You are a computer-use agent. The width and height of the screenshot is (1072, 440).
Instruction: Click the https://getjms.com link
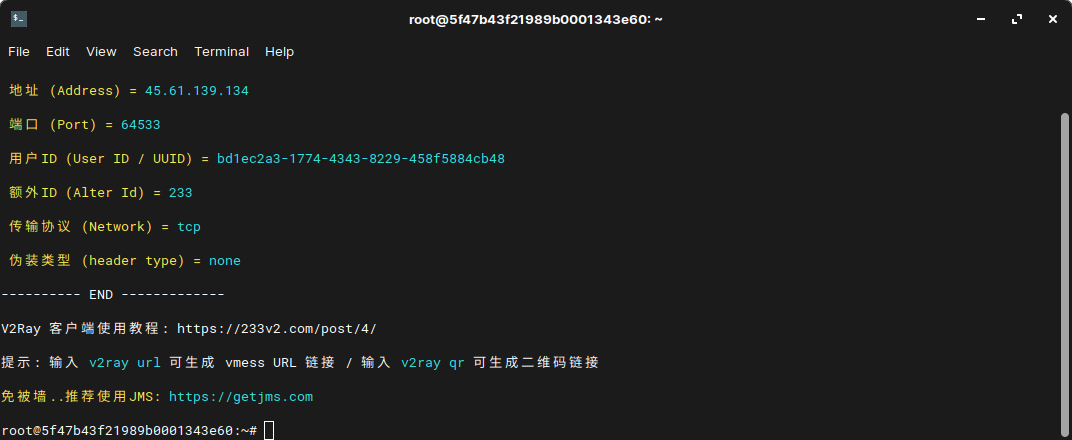point(241,397)
